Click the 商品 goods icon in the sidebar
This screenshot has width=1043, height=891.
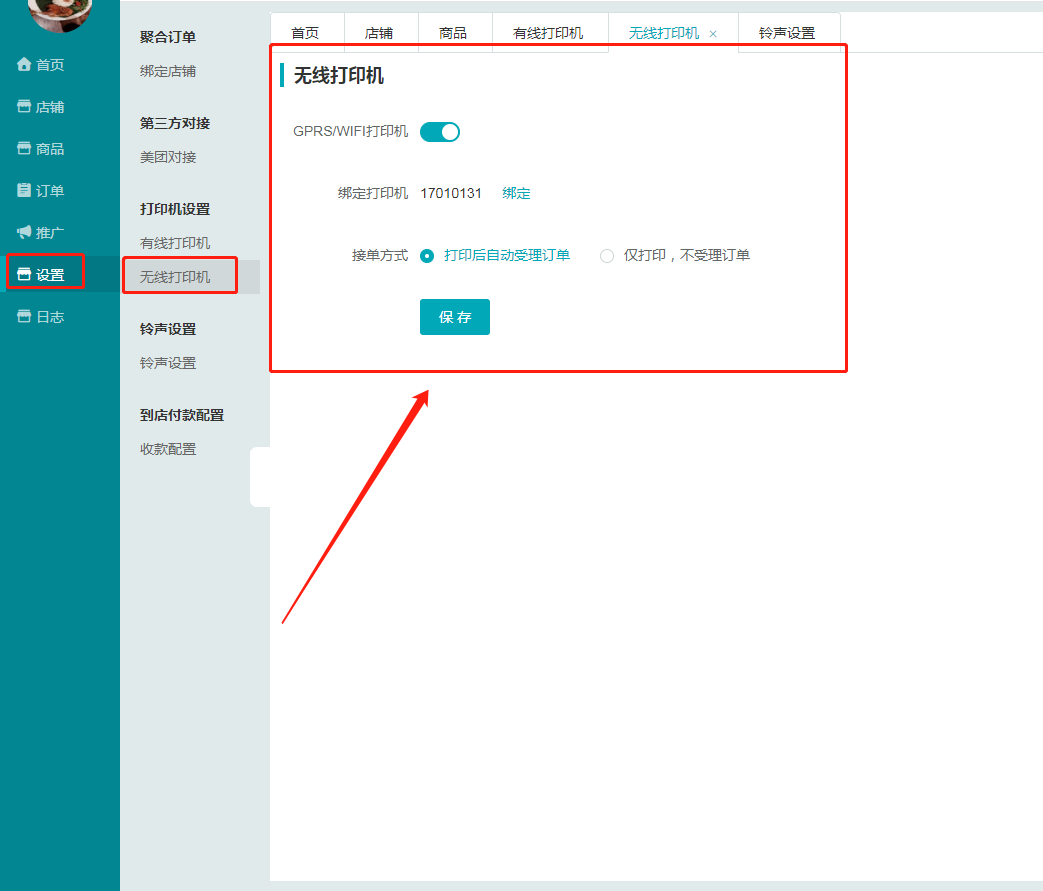[24, 148]
